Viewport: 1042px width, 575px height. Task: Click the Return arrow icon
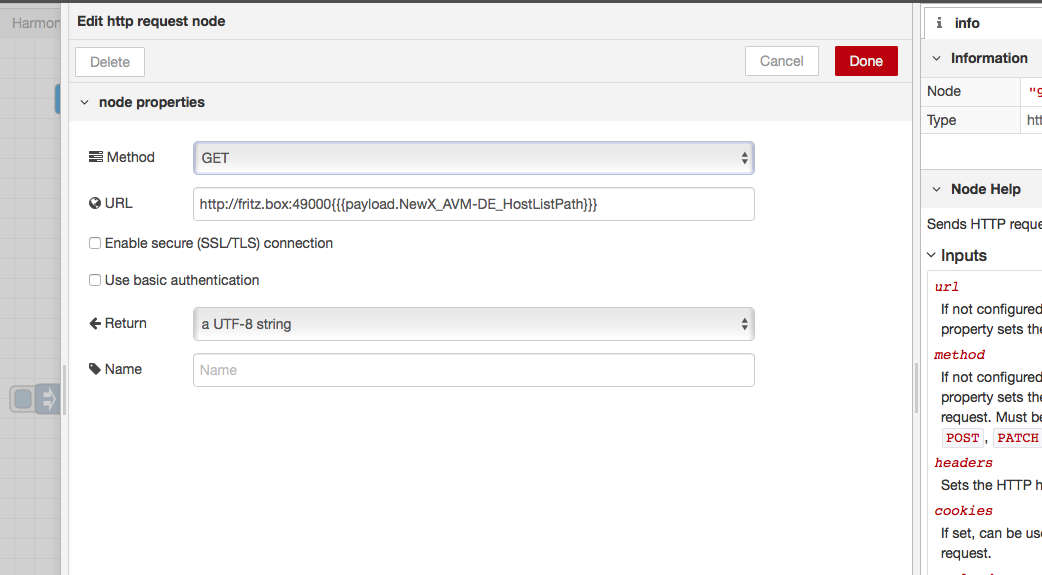click(95, 324)
